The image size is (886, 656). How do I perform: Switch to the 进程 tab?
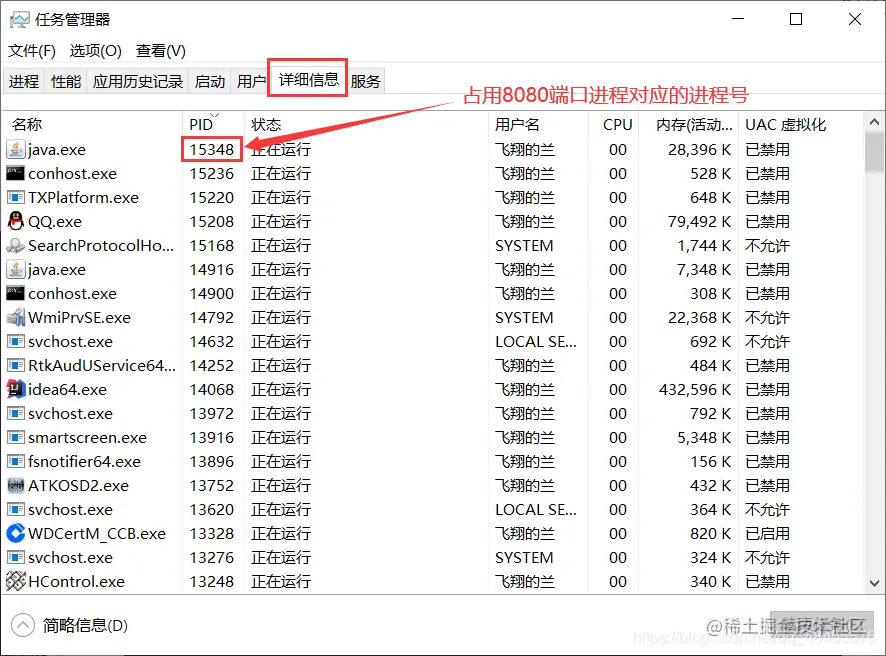click(24, 81)
